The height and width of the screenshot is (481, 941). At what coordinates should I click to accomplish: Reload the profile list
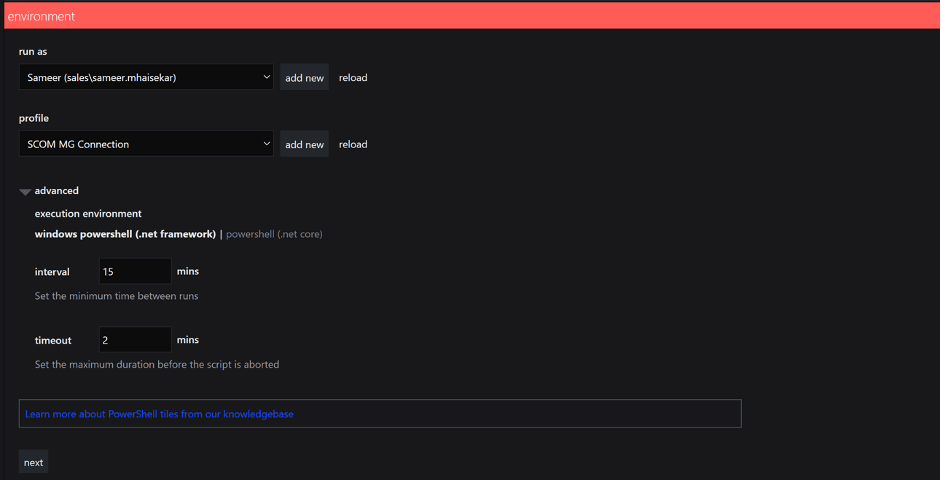tap(353, 145)
